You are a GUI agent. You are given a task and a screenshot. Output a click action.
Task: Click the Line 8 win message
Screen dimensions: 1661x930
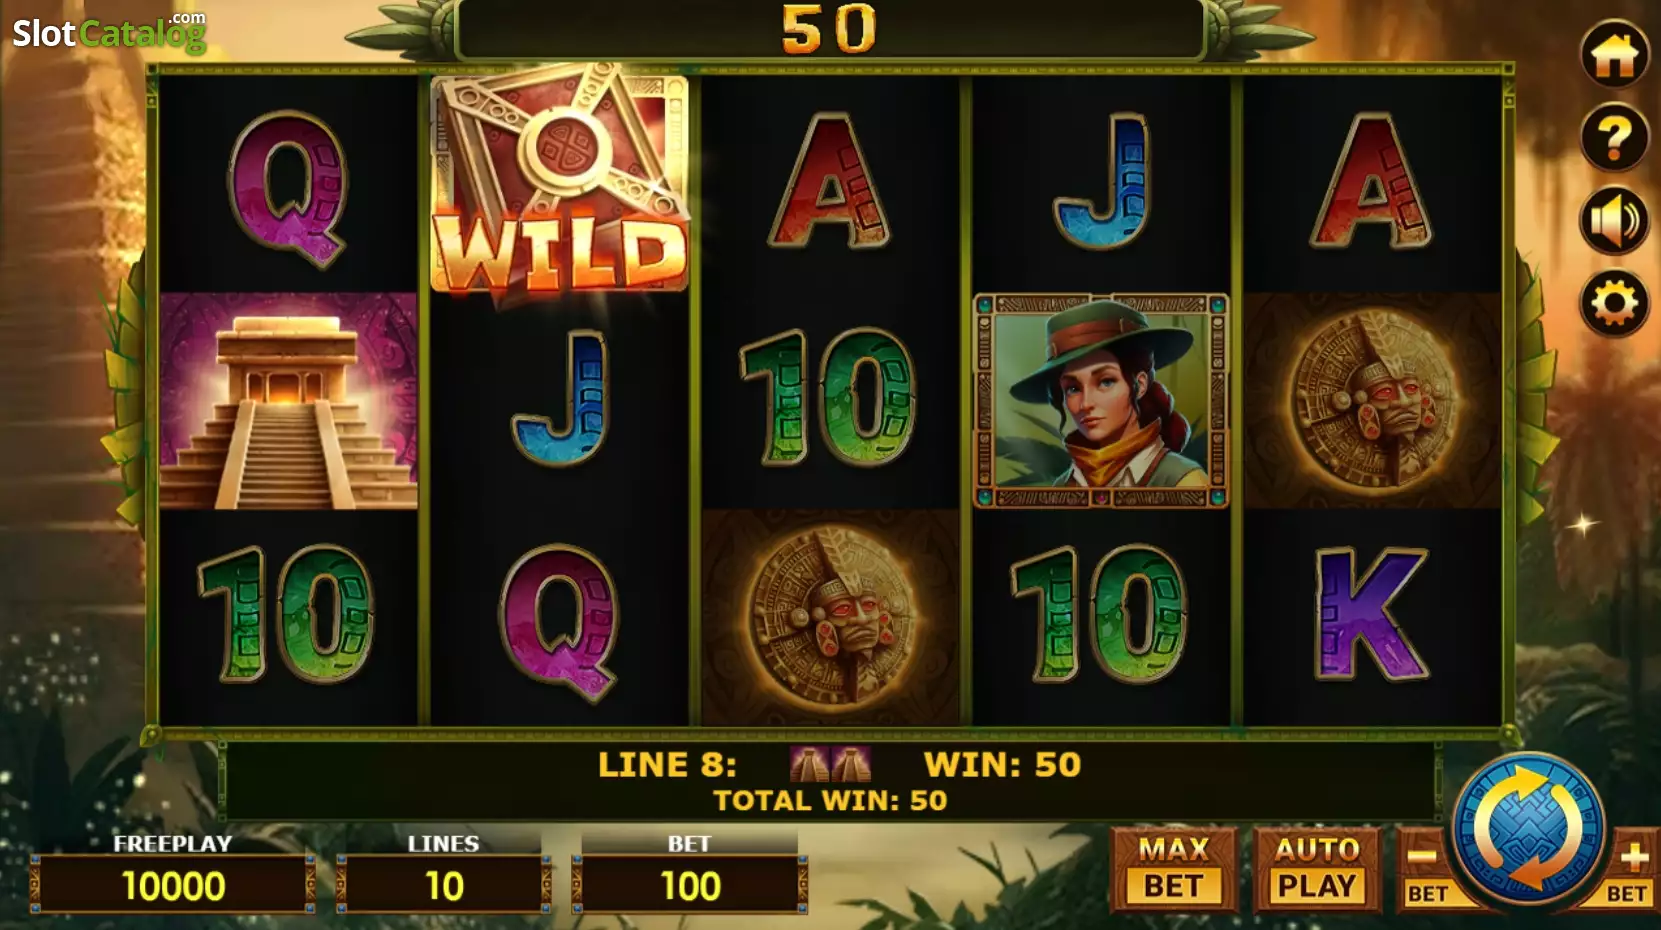(839, 765)
